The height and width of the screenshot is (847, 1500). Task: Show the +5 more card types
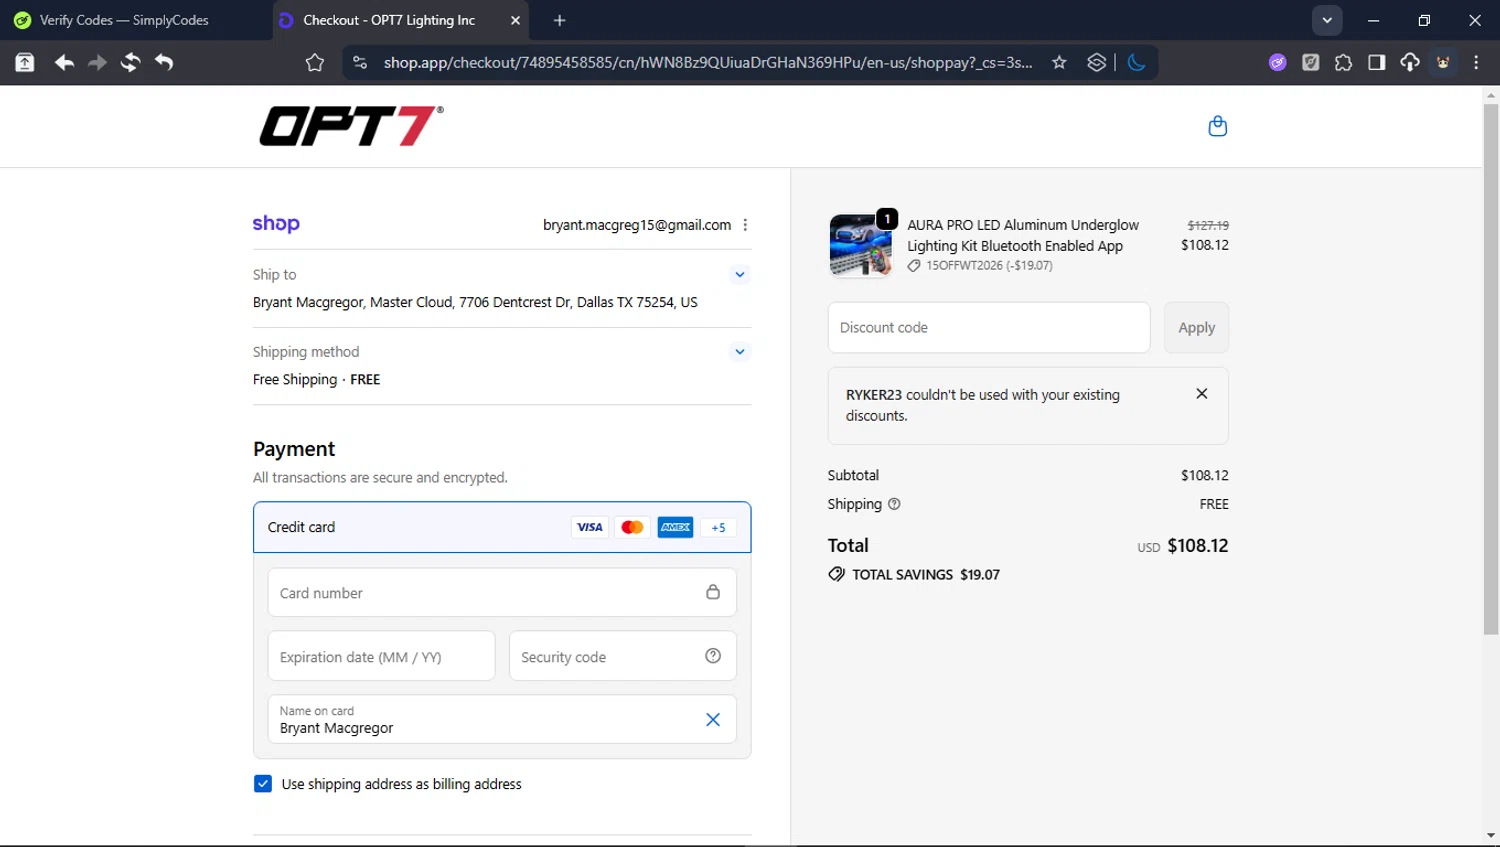[x=718, y=527]
